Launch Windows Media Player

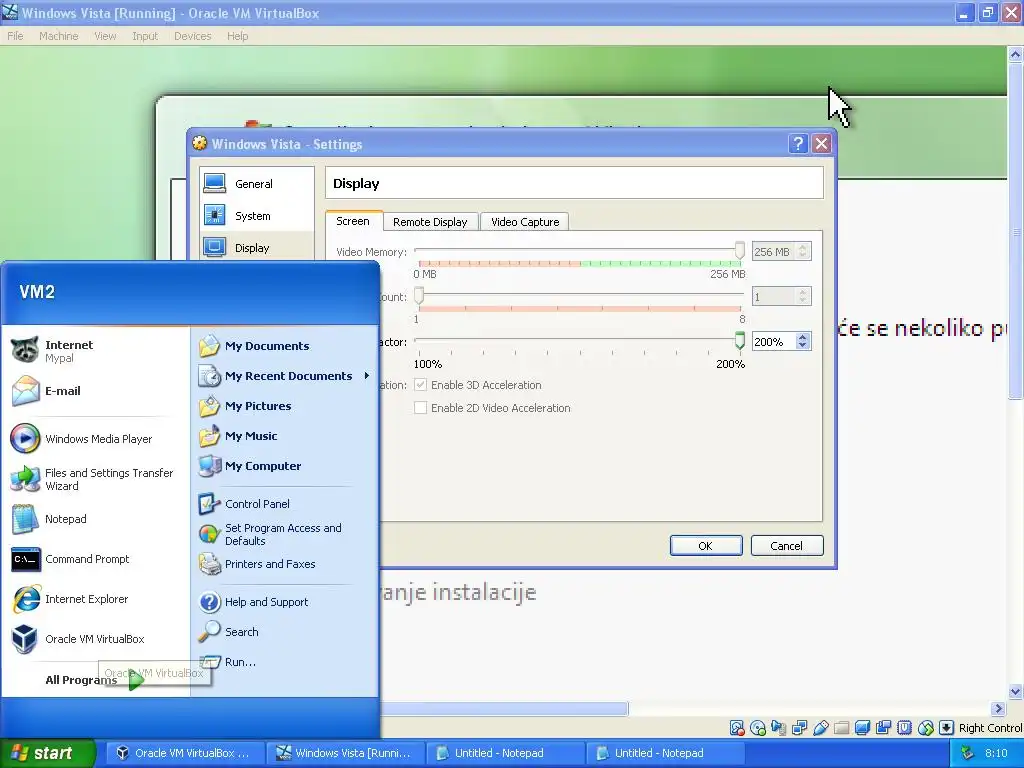click(x=95, y=439)
